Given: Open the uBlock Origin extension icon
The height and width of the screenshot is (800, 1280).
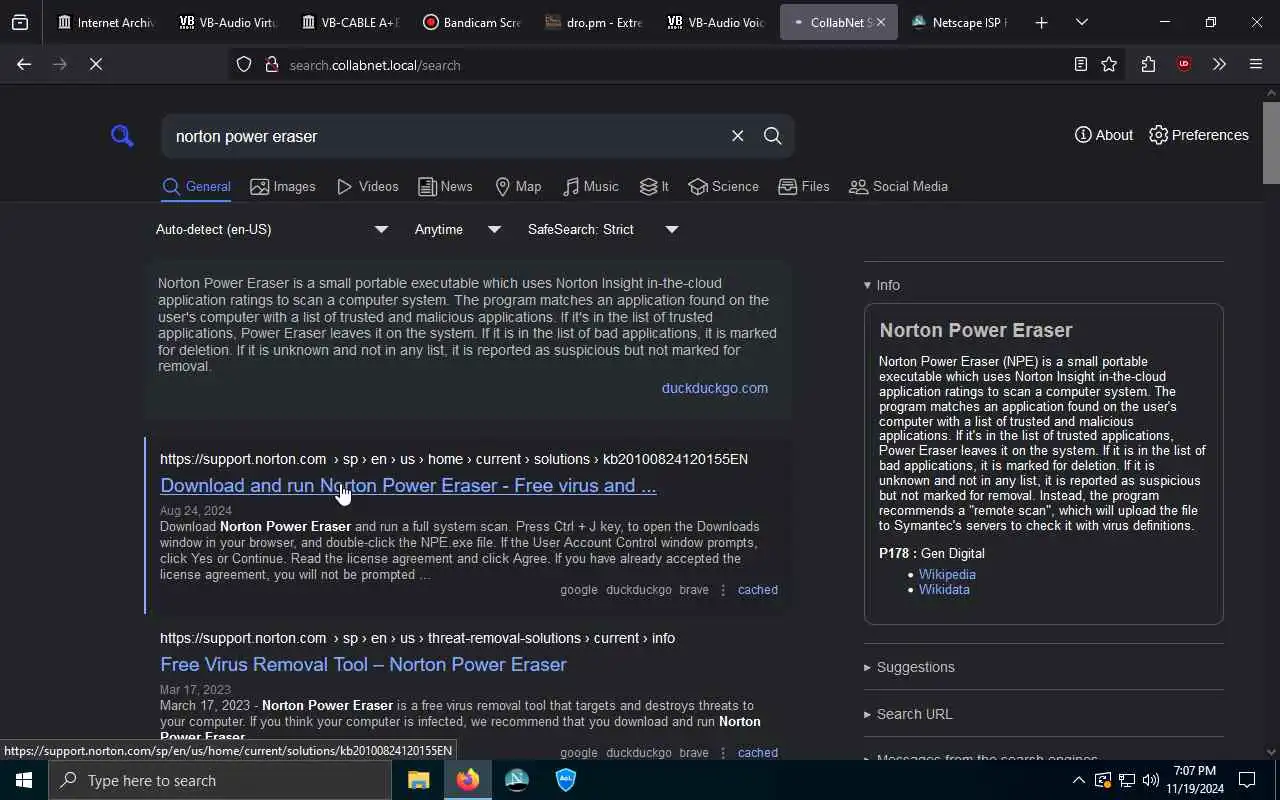Looking at the screenshot, I should [1184, 64].
